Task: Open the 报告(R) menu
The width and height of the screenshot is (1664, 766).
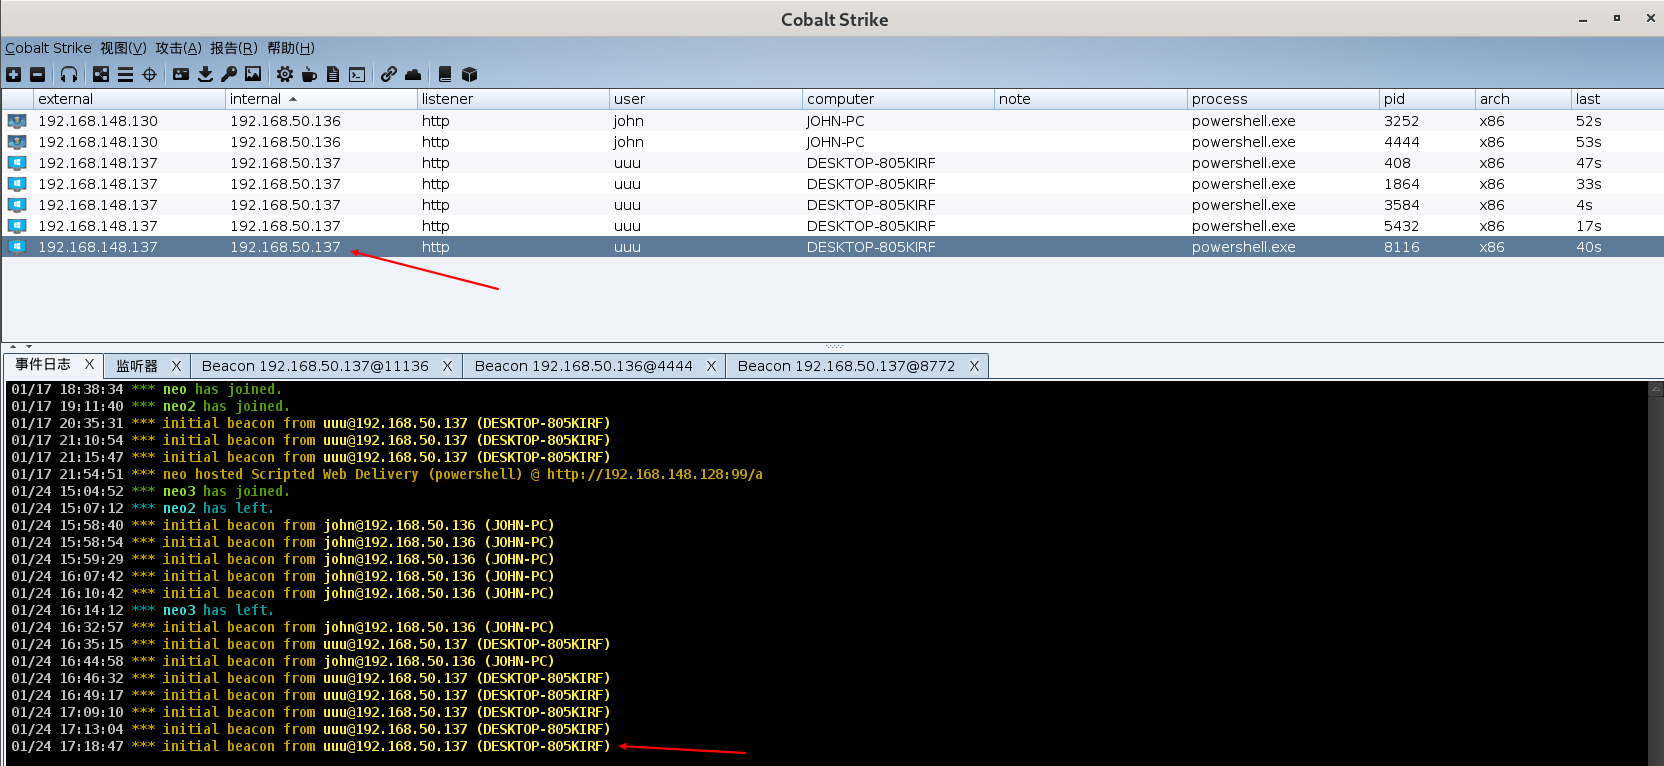Action: [234, 48]
